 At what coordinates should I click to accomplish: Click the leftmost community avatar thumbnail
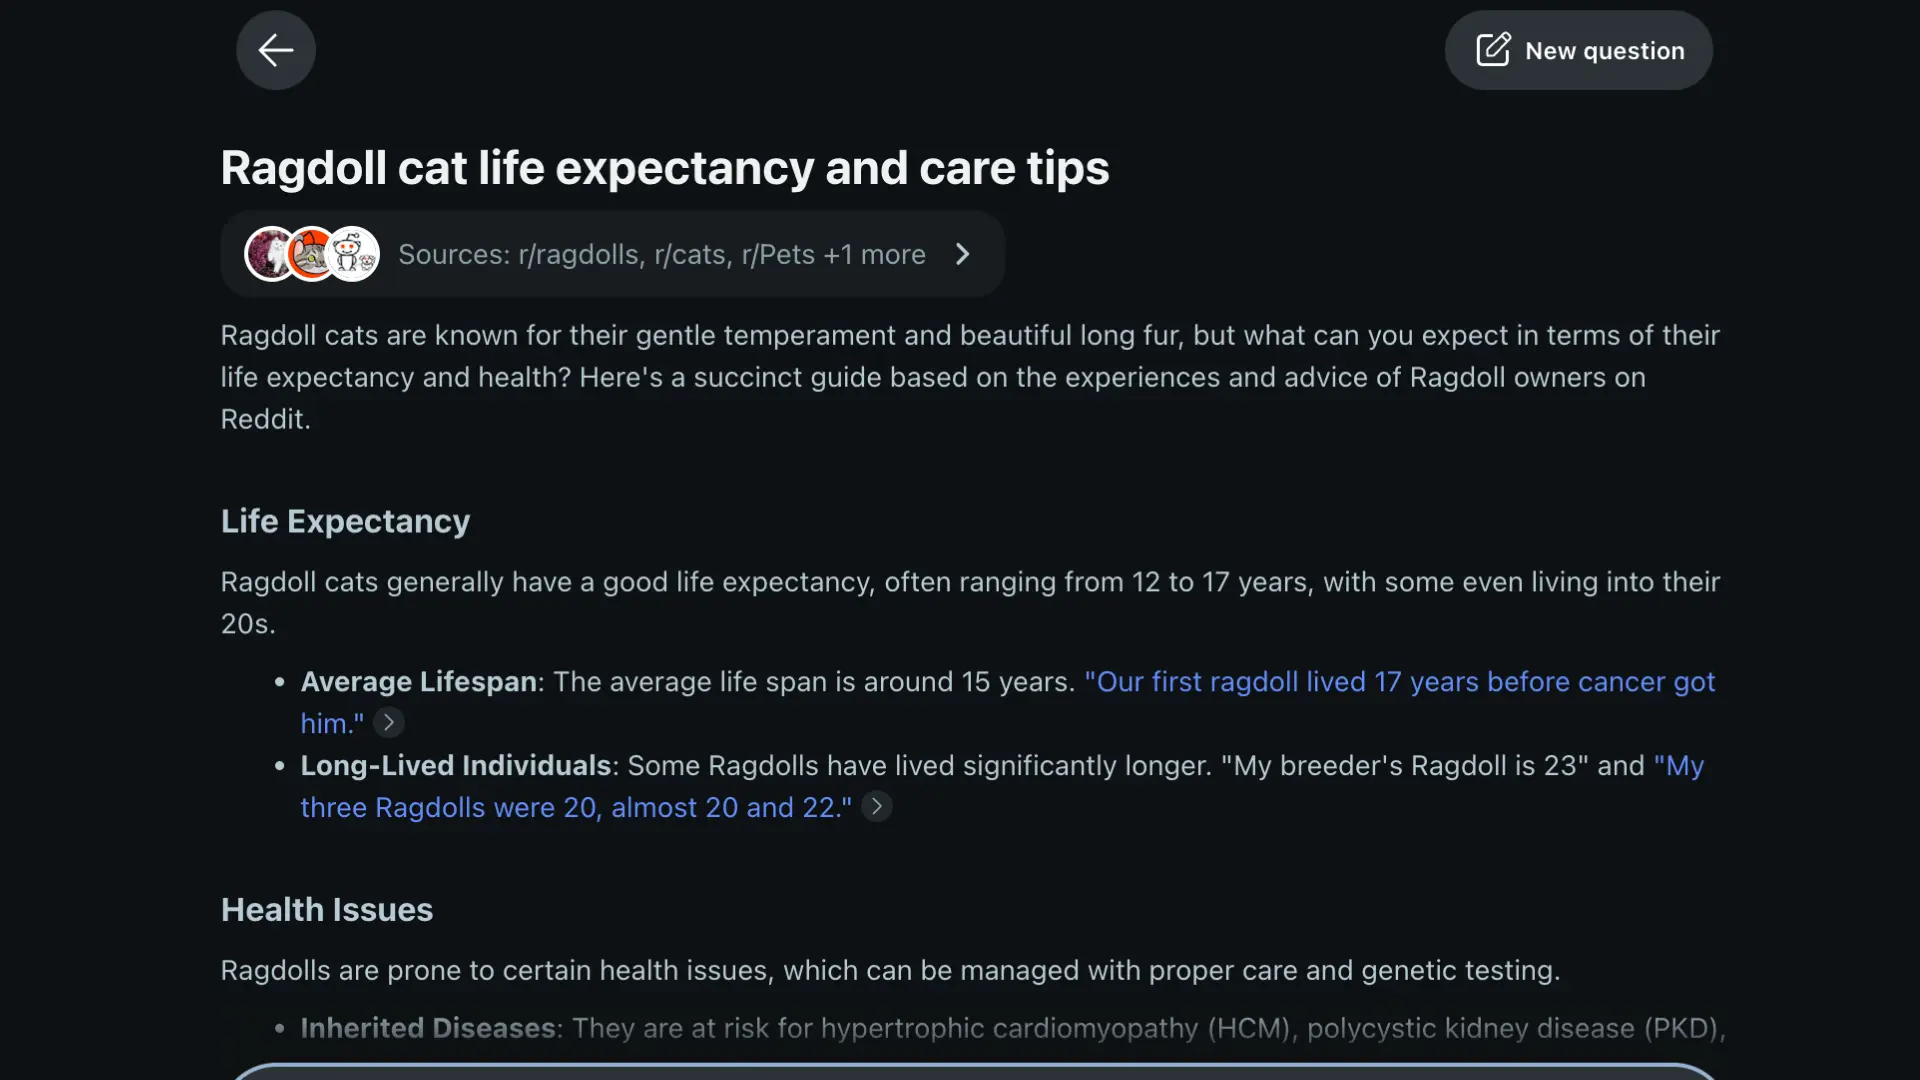pos(270,254)
